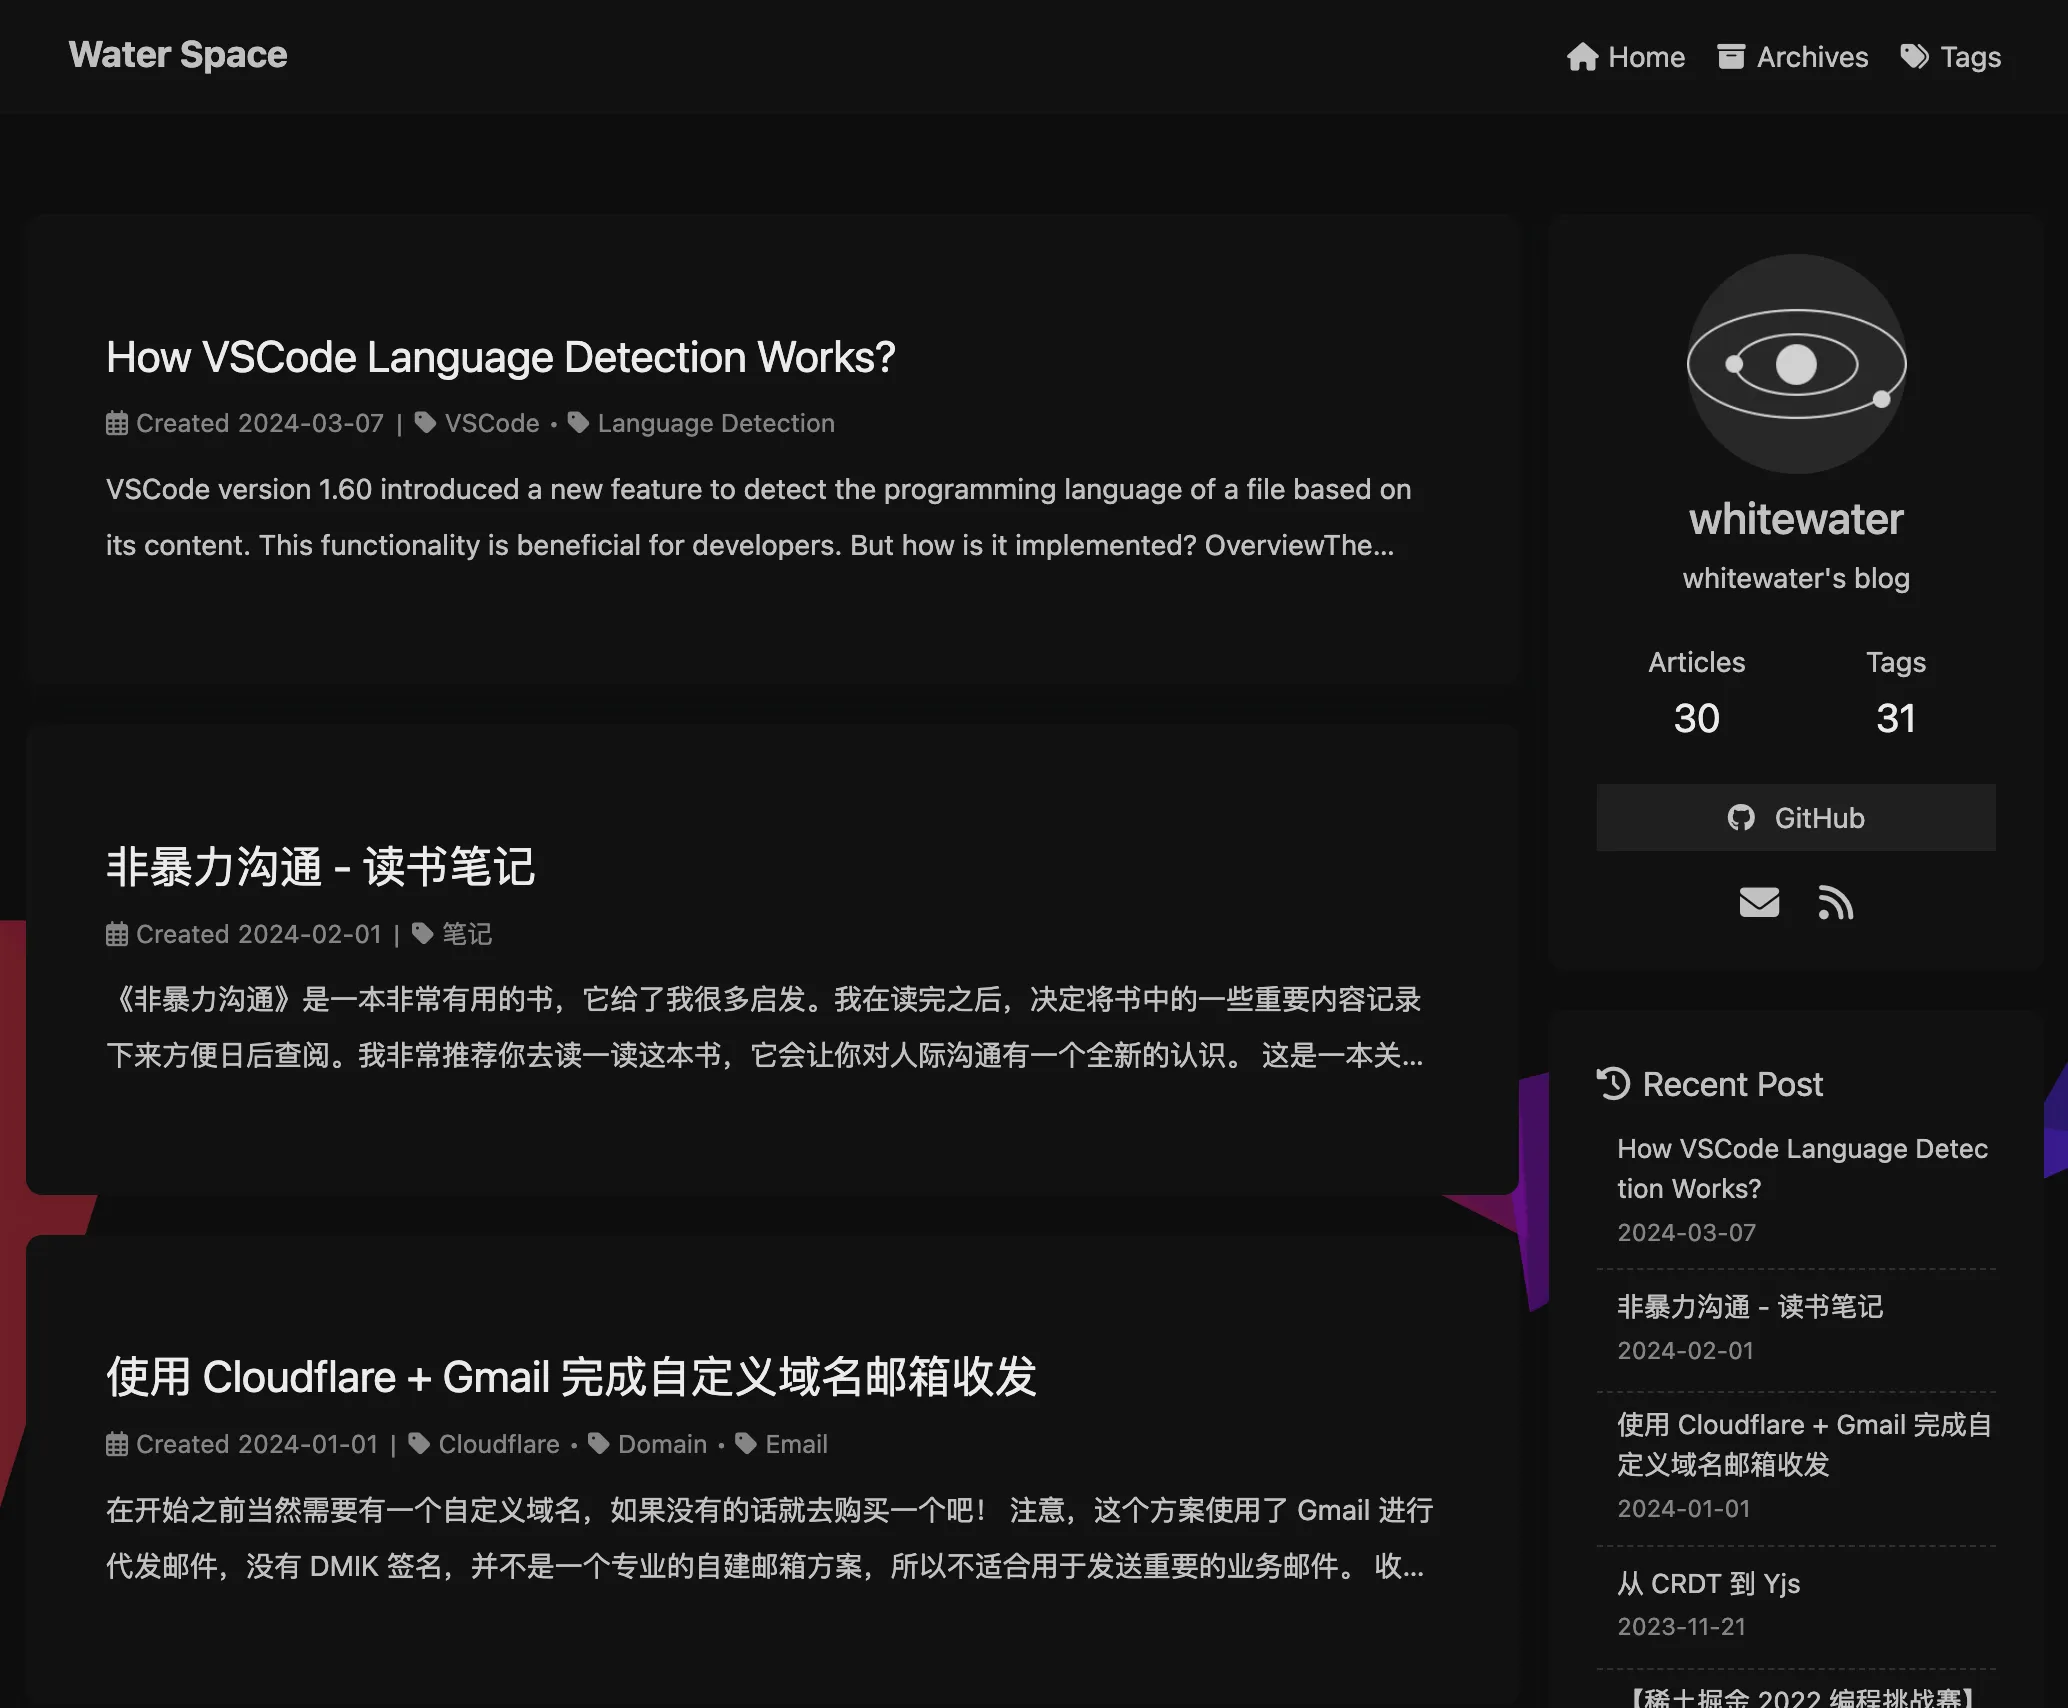
Task: Click the GitHub octocat icon
Action: tap(1741, 818)
